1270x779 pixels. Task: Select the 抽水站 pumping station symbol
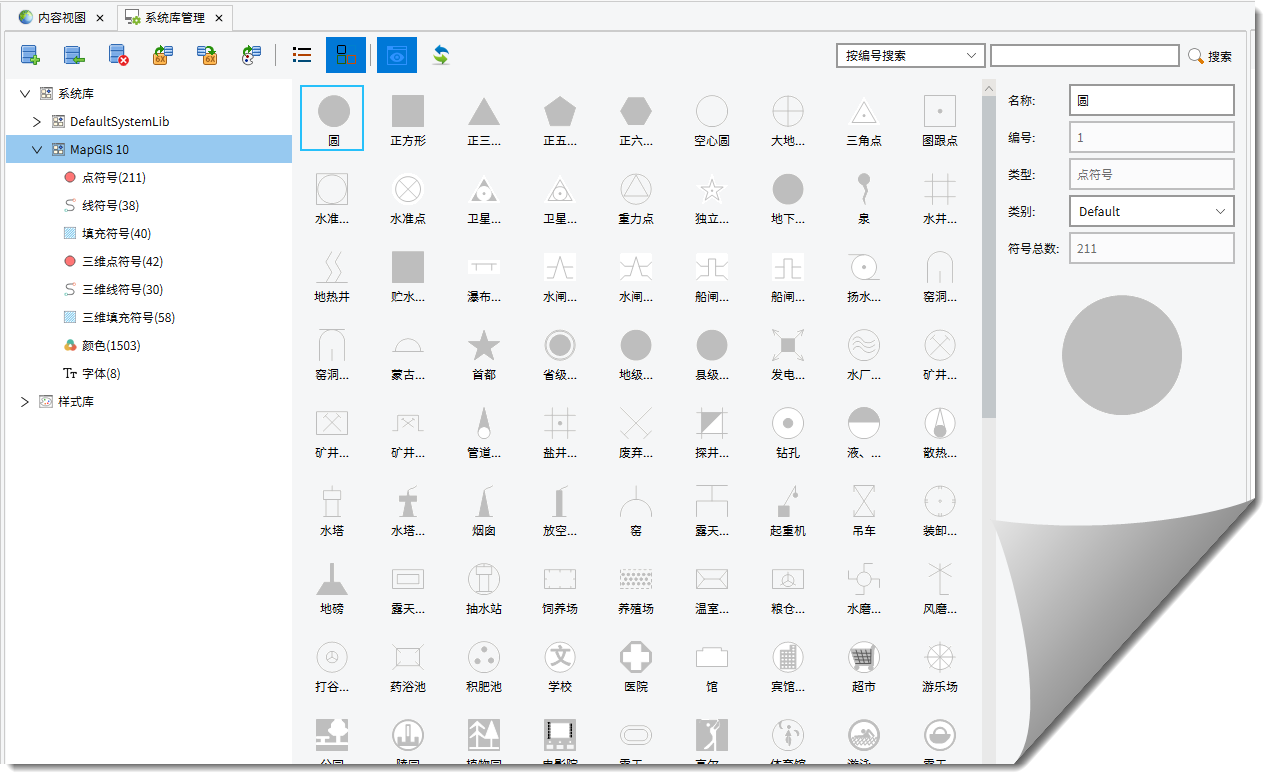click(484, 586)
